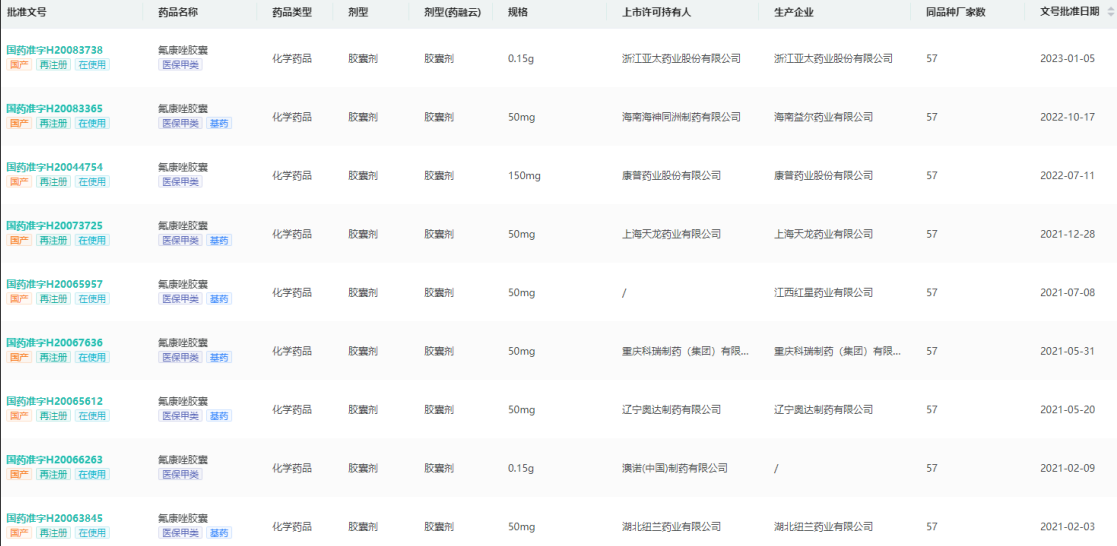Select manufacturer 湖北纽兰药业有限公司

pos(824,527)
